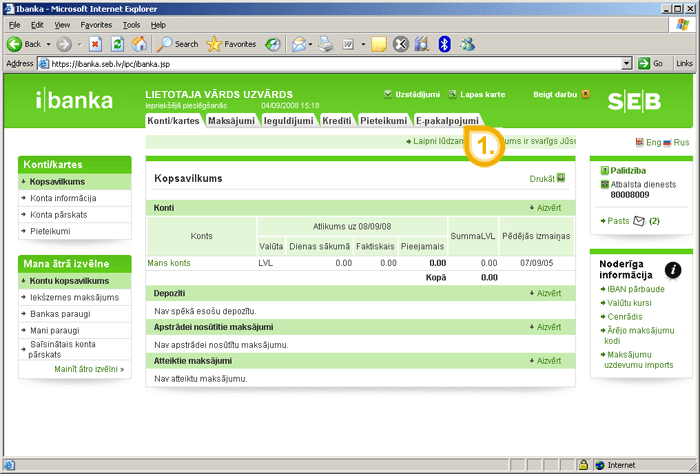Click Mainīt ātro izvēlni link
The height and width of the screenshot is (474, 700).
click(89, 369)
